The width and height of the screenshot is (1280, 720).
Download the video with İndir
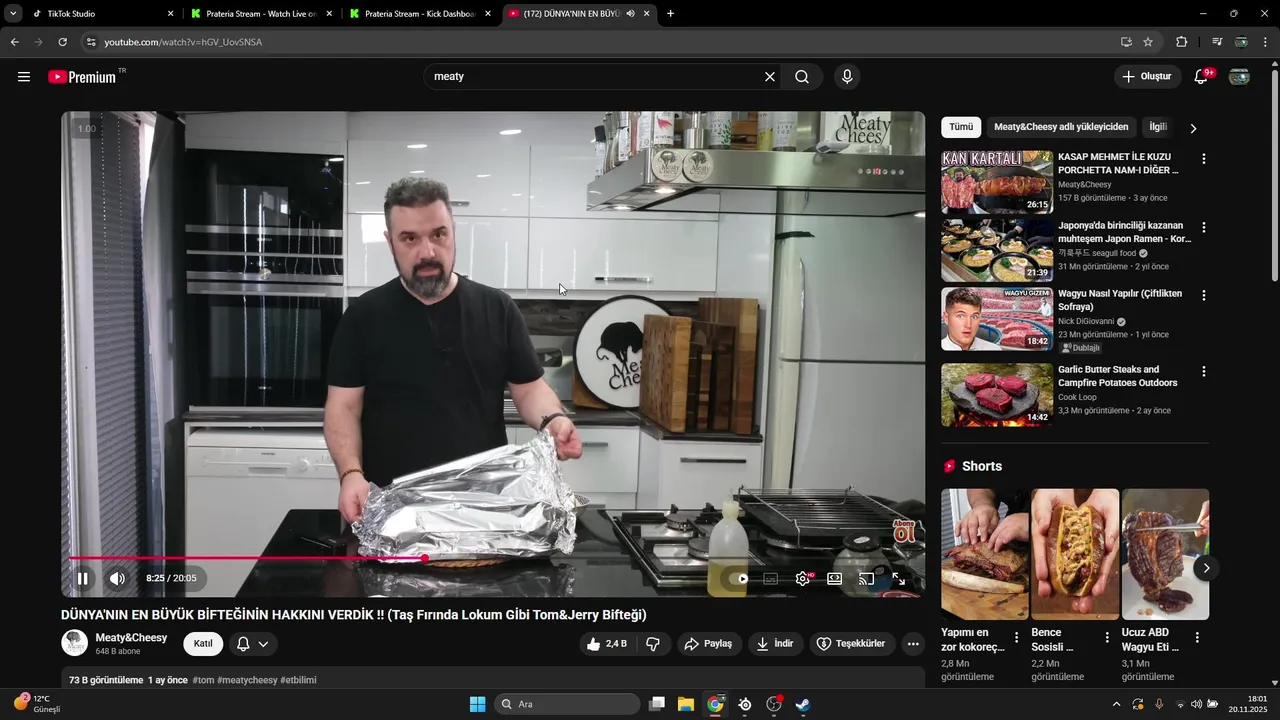coord(775,644)
